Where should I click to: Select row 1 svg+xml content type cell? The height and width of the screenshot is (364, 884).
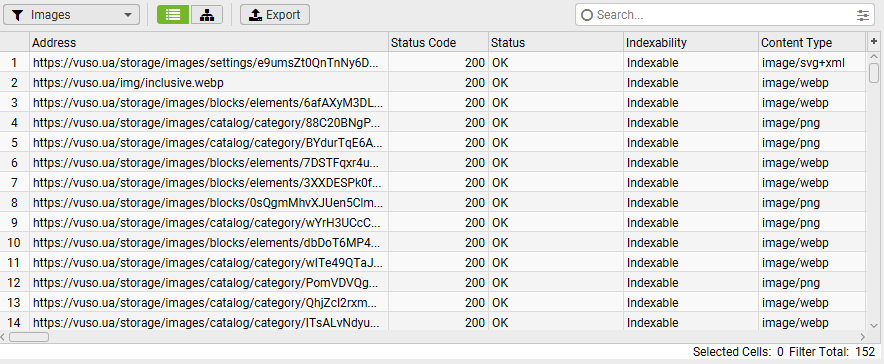click(x=812, y=63)
